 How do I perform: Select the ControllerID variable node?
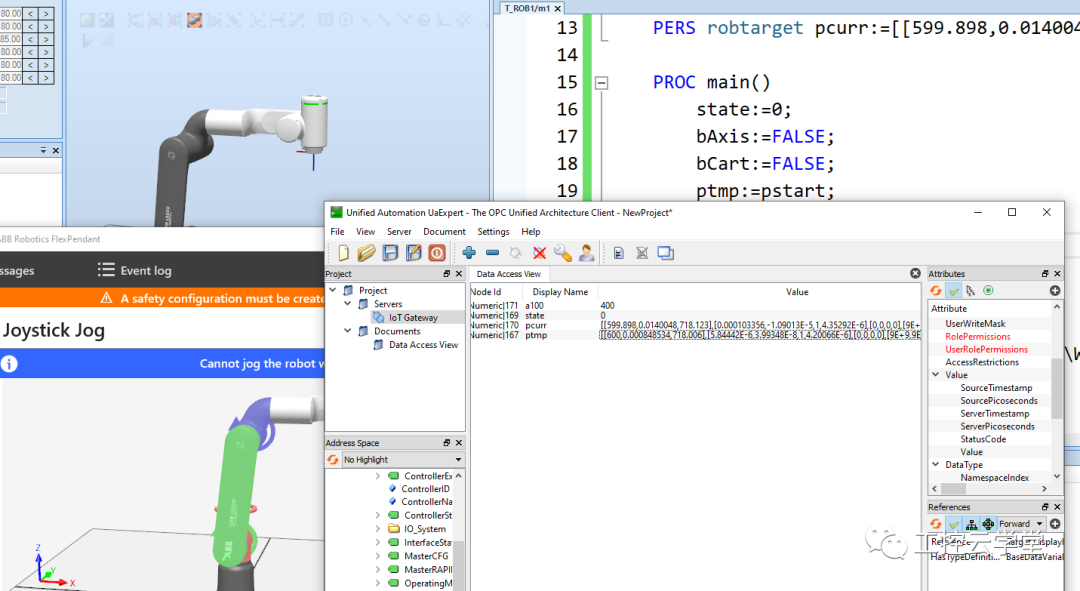coord(425,488)
